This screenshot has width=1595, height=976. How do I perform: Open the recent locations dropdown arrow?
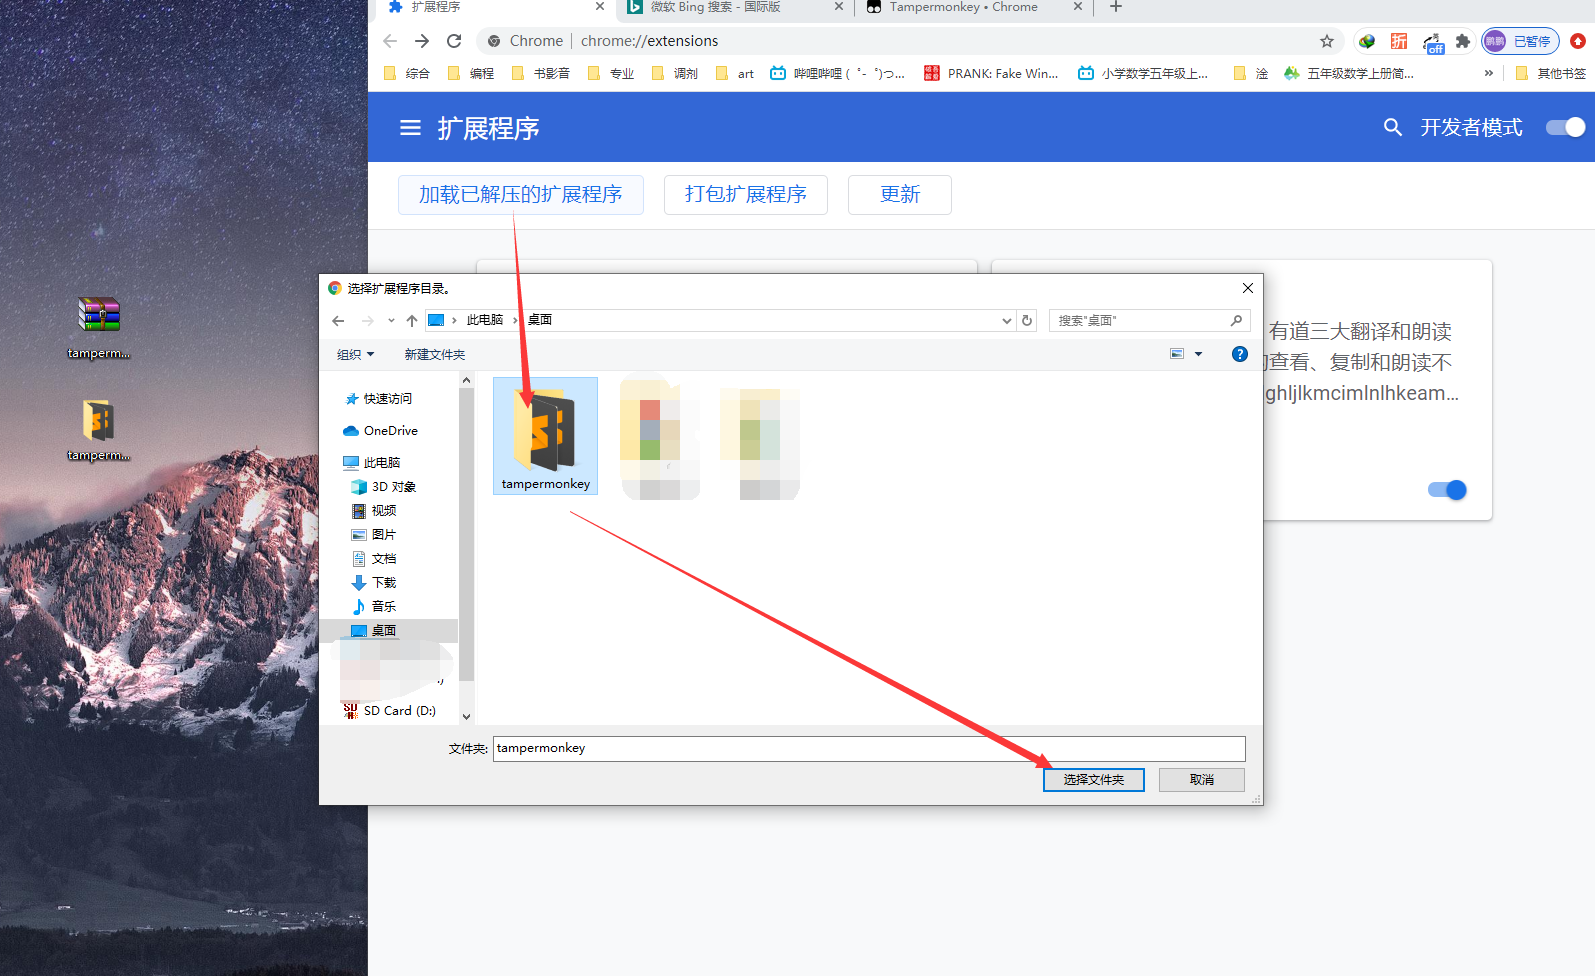(x=391, y=321)
